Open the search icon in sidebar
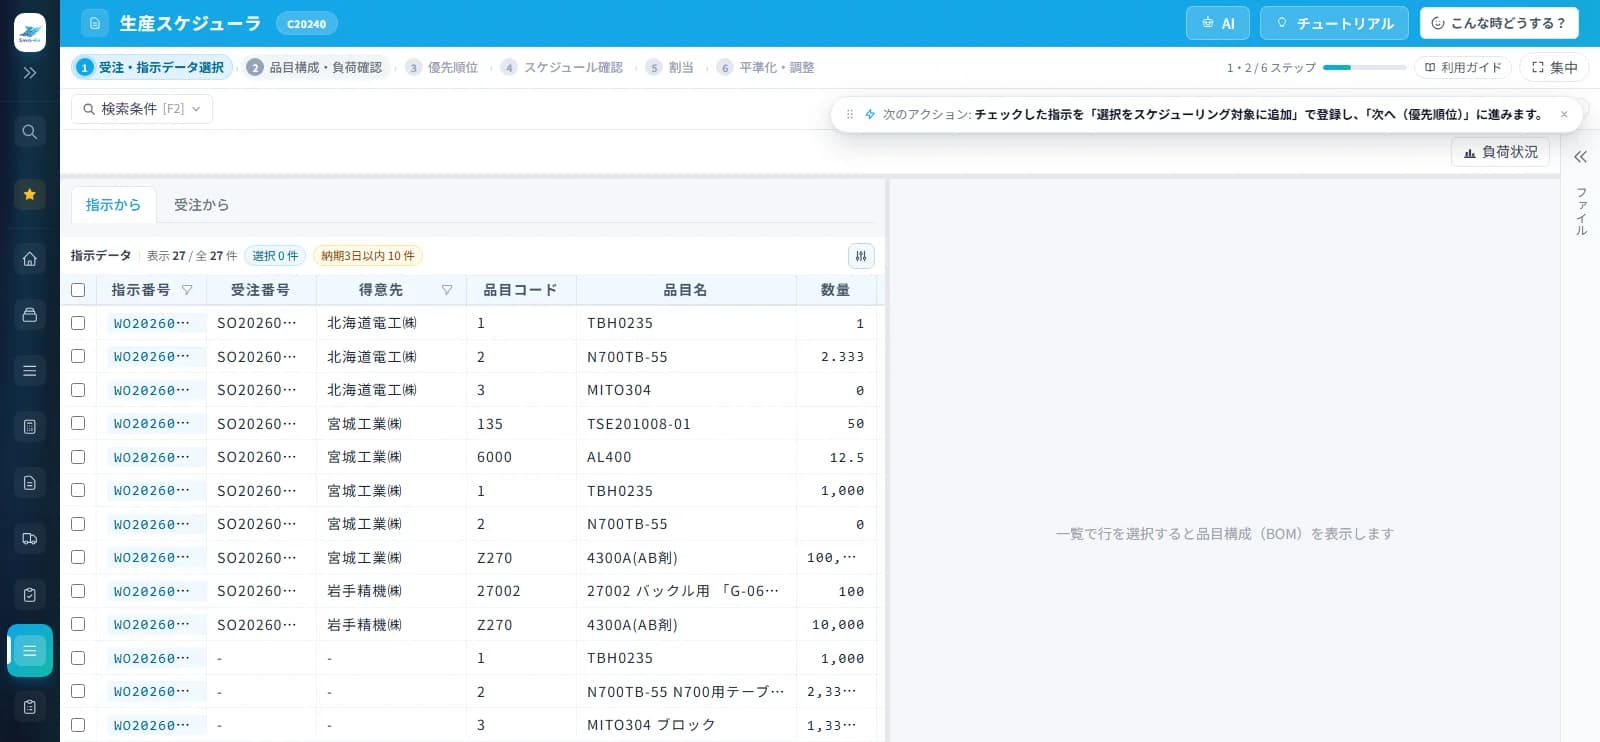This screenshot has height=742, width=1600. click(30, 132)
